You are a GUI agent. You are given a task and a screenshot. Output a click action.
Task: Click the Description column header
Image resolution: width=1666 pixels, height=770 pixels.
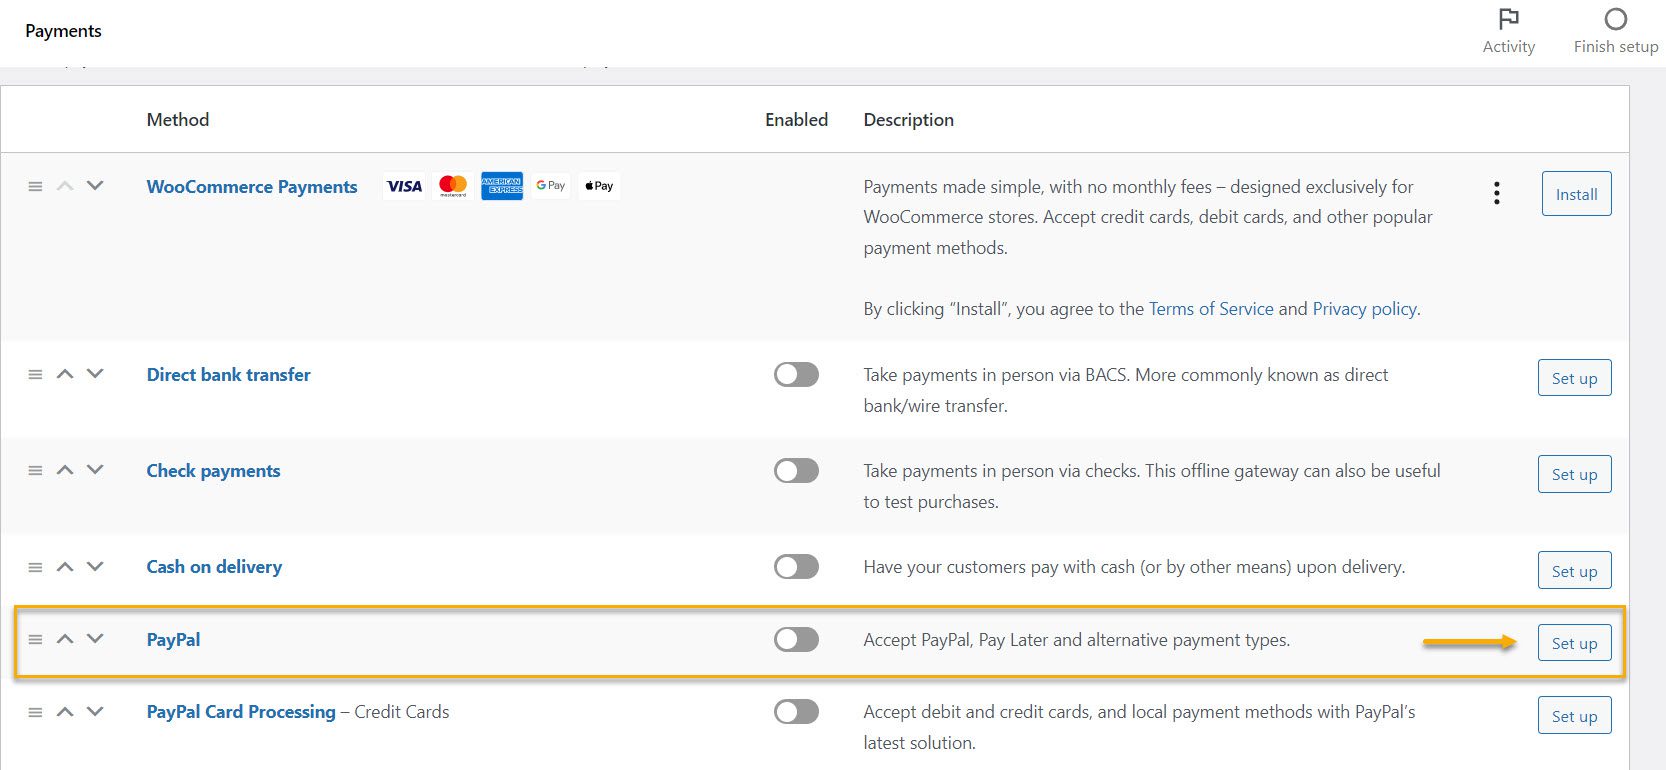pos(908,120)
